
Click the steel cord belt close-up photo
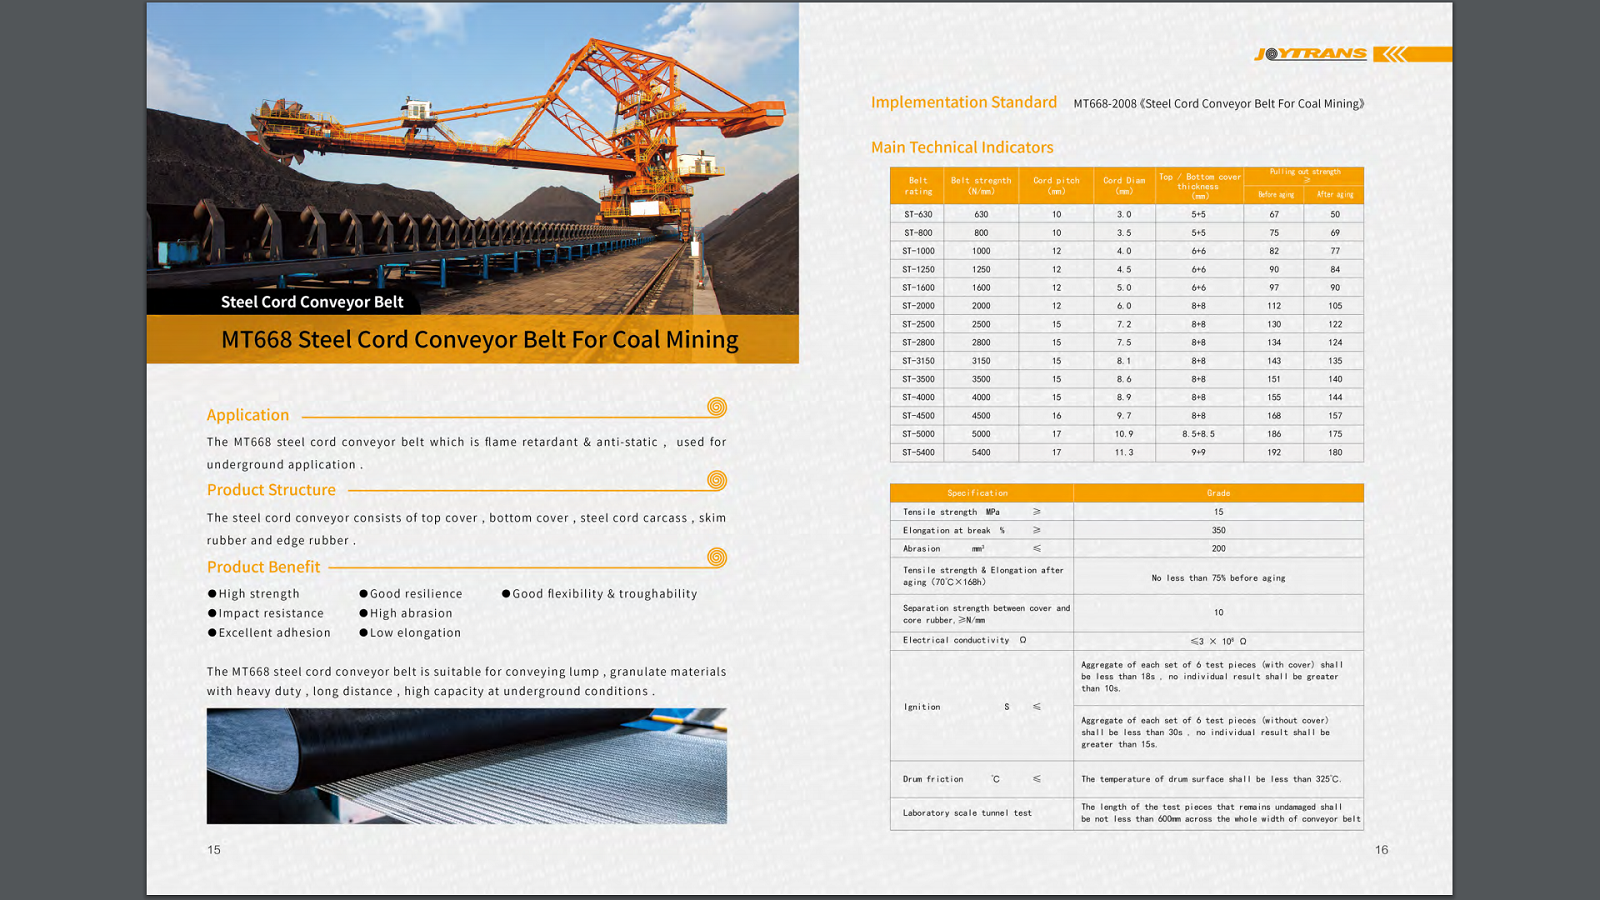pyautogui.click(x=467, y=766)
